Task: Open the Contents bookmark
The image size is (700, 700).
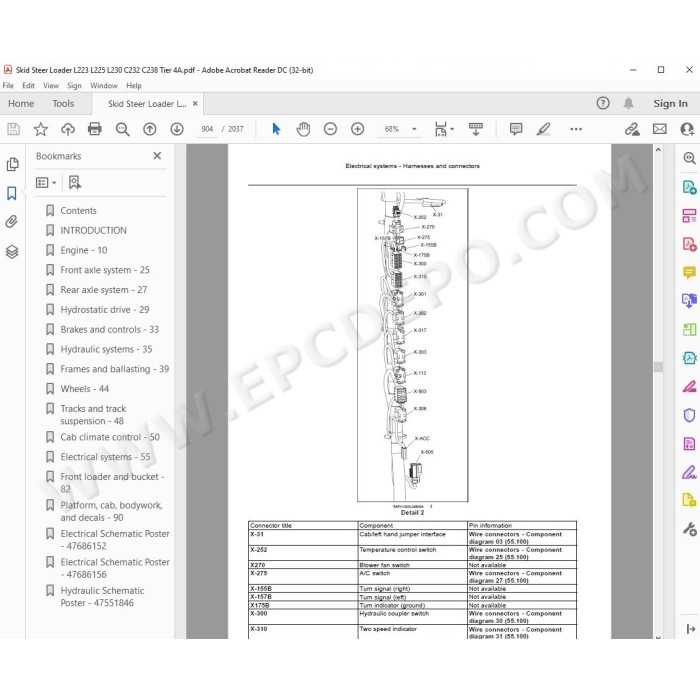Action: pos(79,211)
